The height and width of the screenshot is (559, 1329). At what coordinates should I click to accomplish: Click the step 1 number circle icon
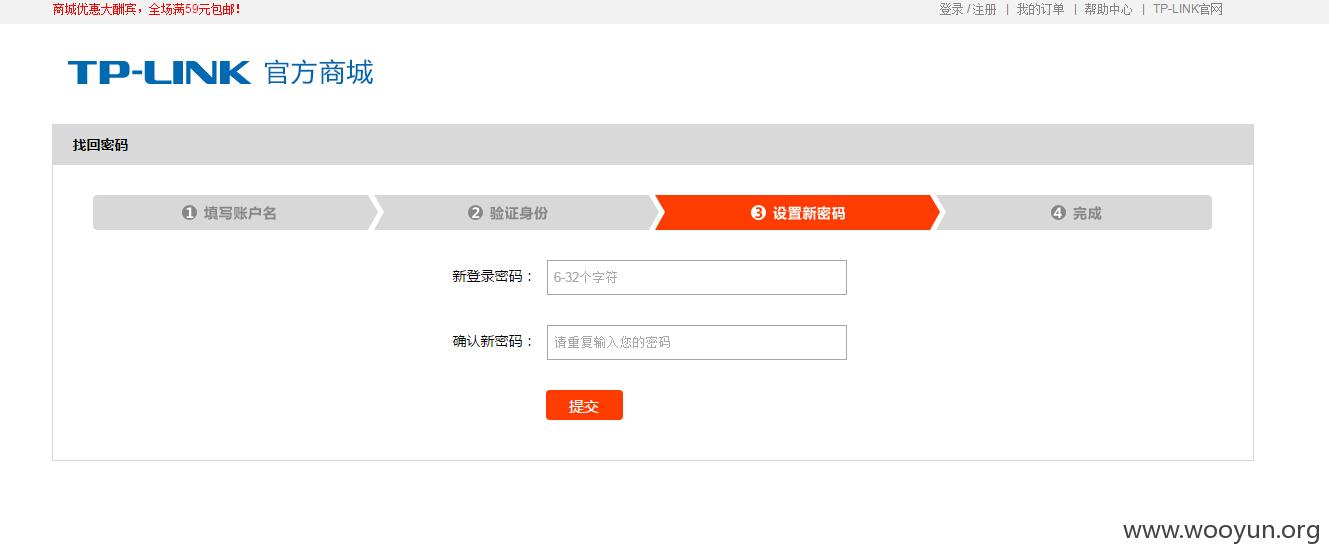(x=189, y=213)
